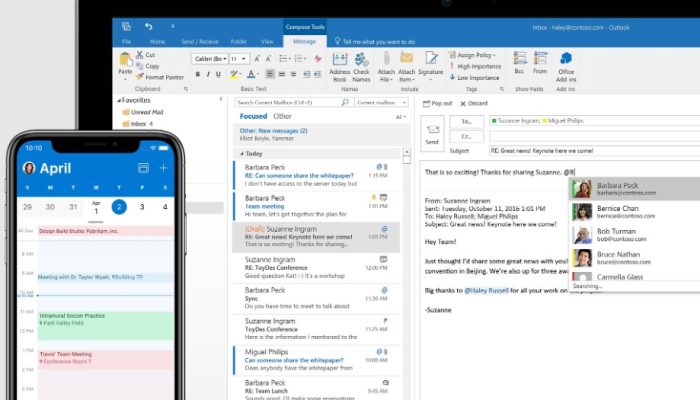Tap date 2 on phone calendar

click(119, 207)
